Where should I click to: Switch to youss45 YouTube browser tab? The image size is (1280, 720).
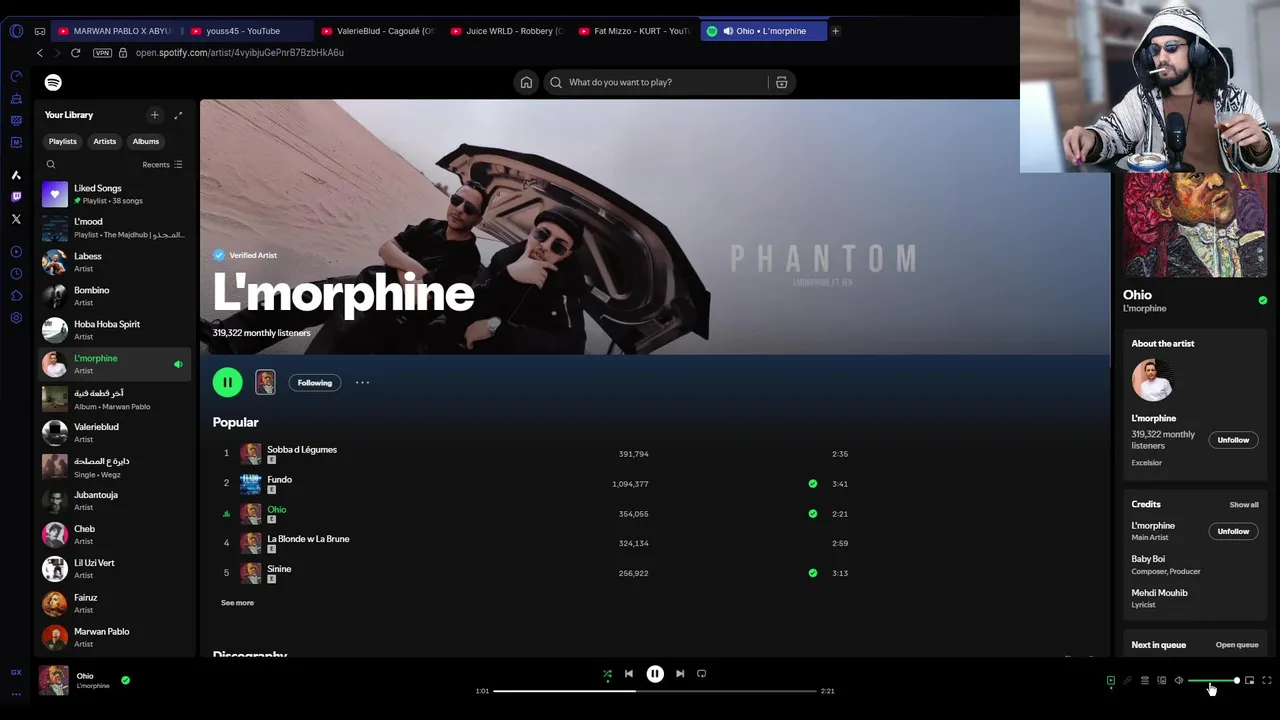[x=248, y=31]
